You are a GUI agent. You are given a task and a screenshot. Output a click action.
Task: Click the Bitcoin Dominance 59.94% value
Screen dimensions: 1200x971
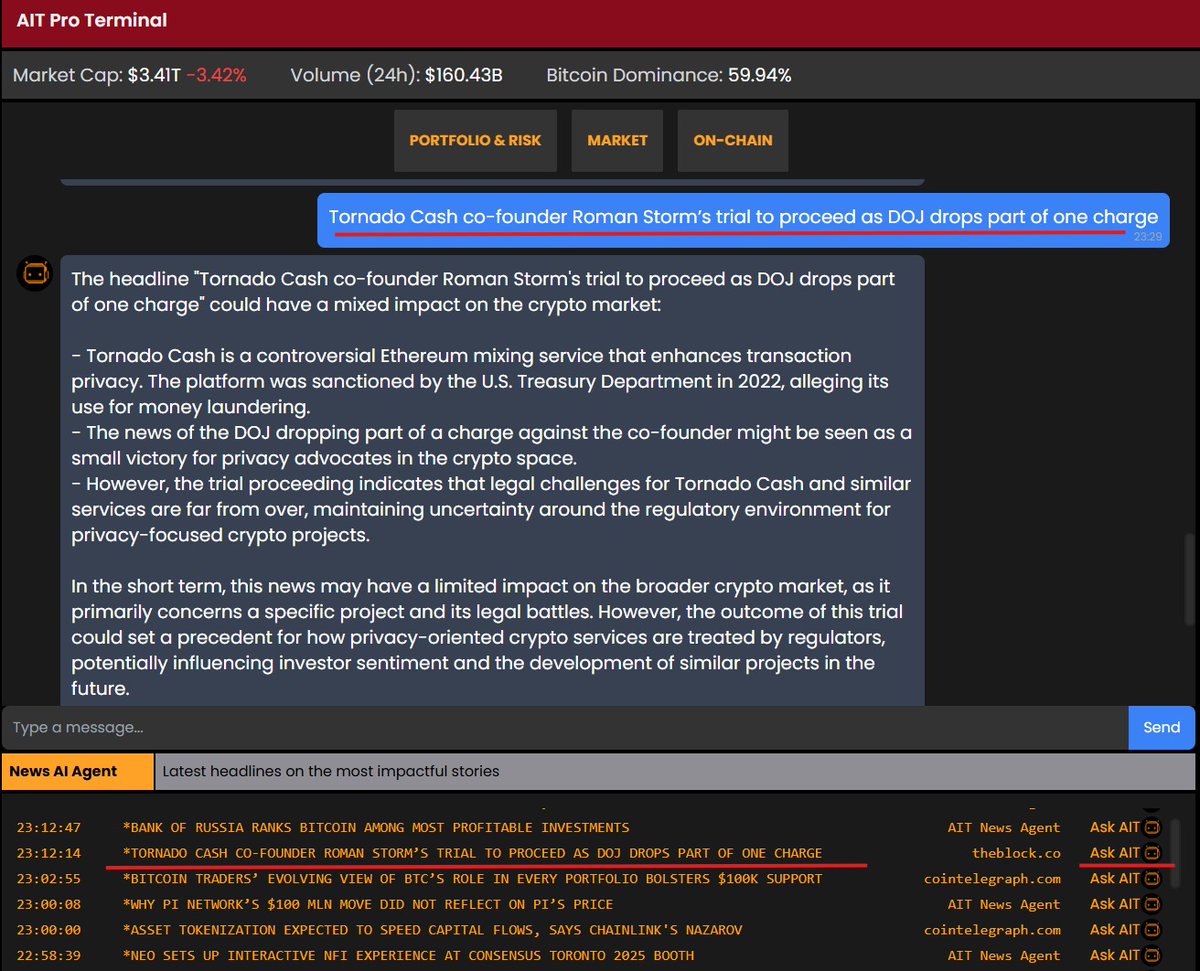click(x=758, y=75)
